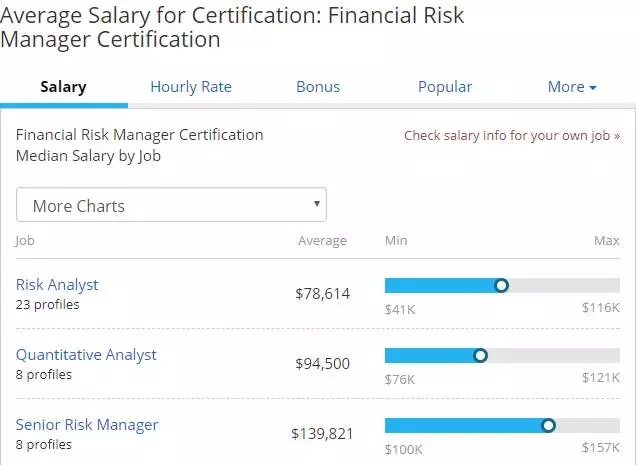Image resolution: width=636 pixels, height=465 pixels.
Task: Open the Quantitative Analyst job link
Action: (x=86, y=354)
